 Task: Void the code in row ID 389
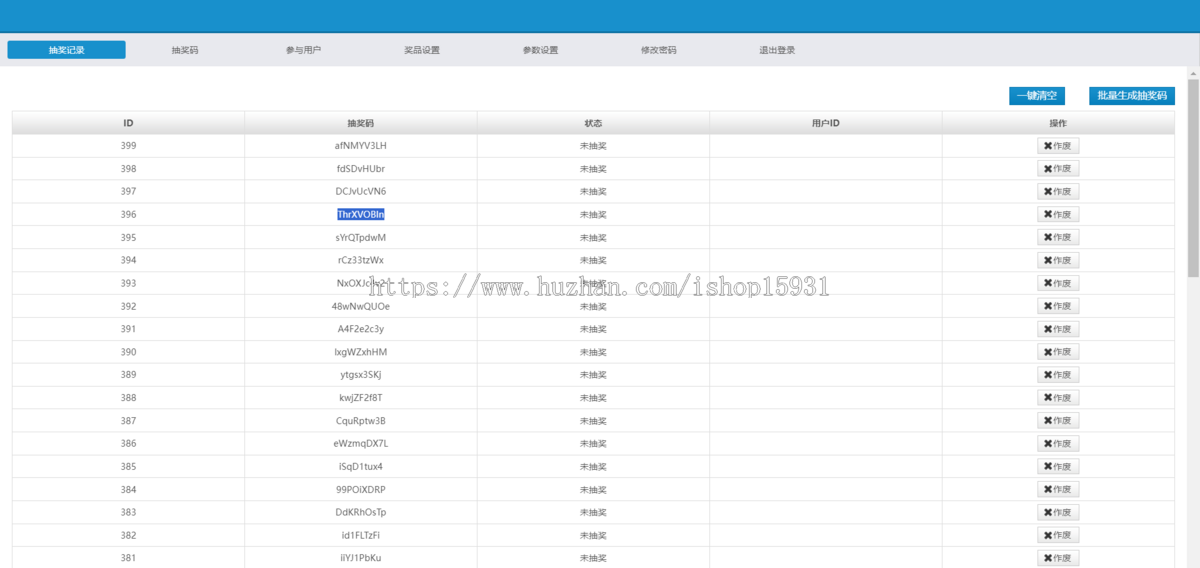tap(1058, 375)
